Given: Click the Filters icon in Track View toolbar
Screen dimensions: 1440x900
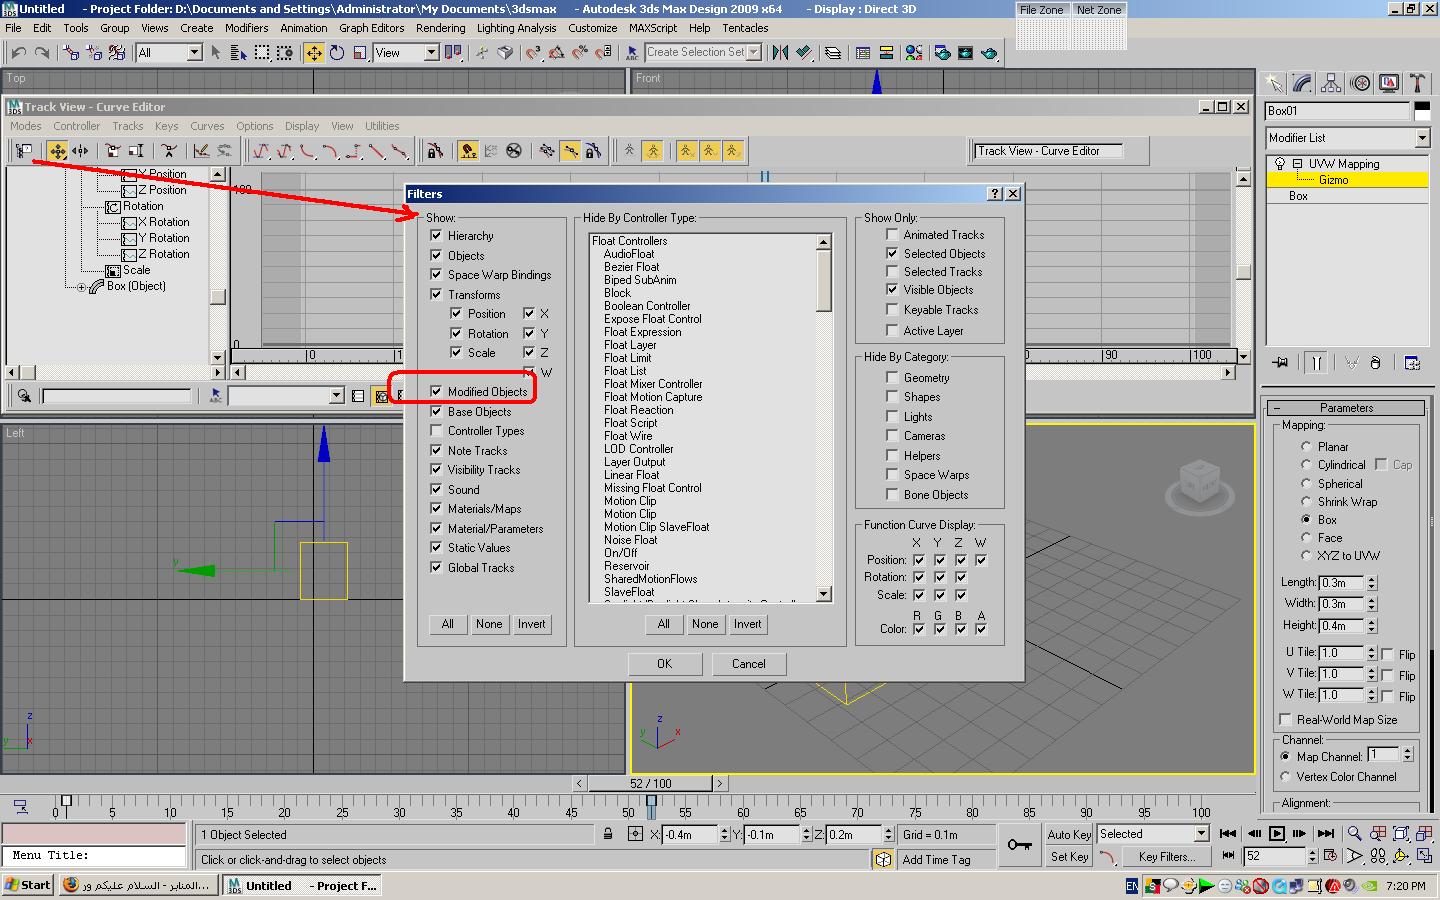Looking at the screenshot, I should (22, 151).
